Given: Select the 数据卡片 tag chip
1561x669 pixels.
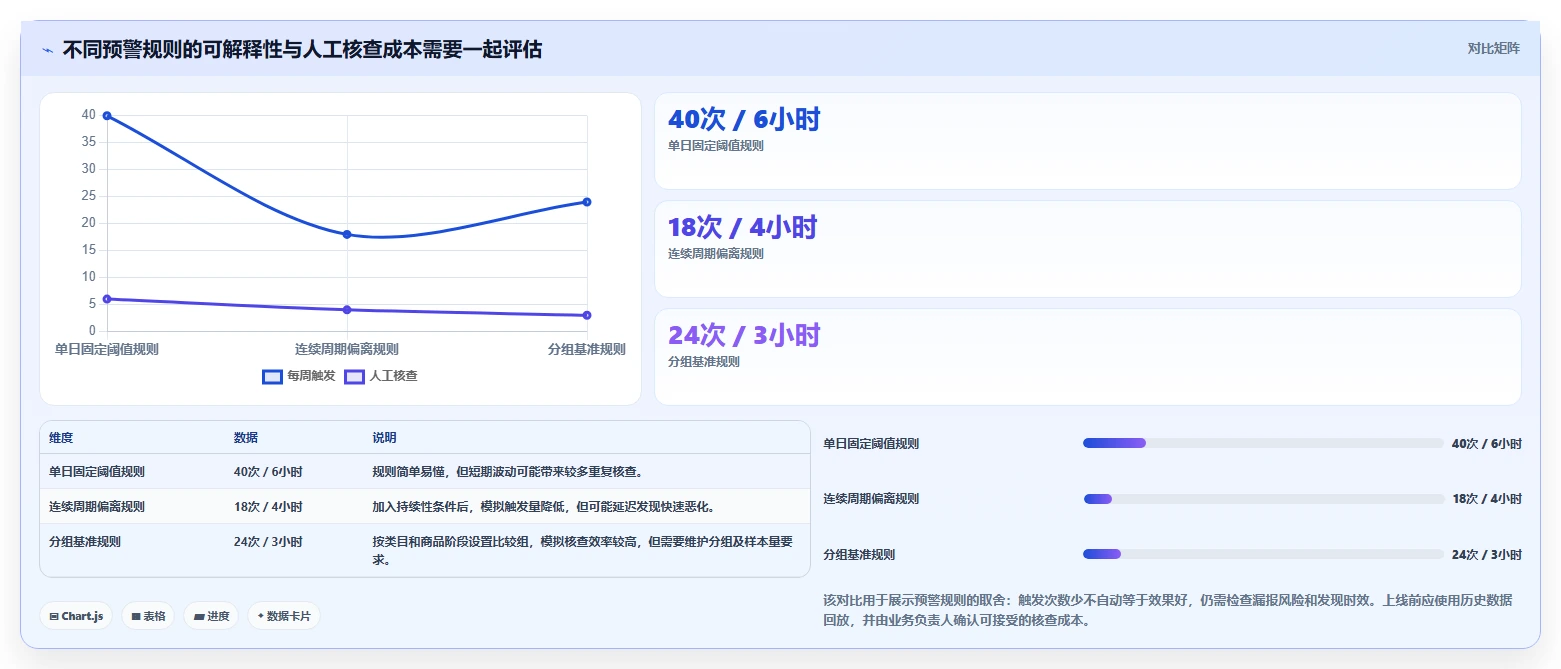Looking at the screenshot, I should tap(284, 616).
